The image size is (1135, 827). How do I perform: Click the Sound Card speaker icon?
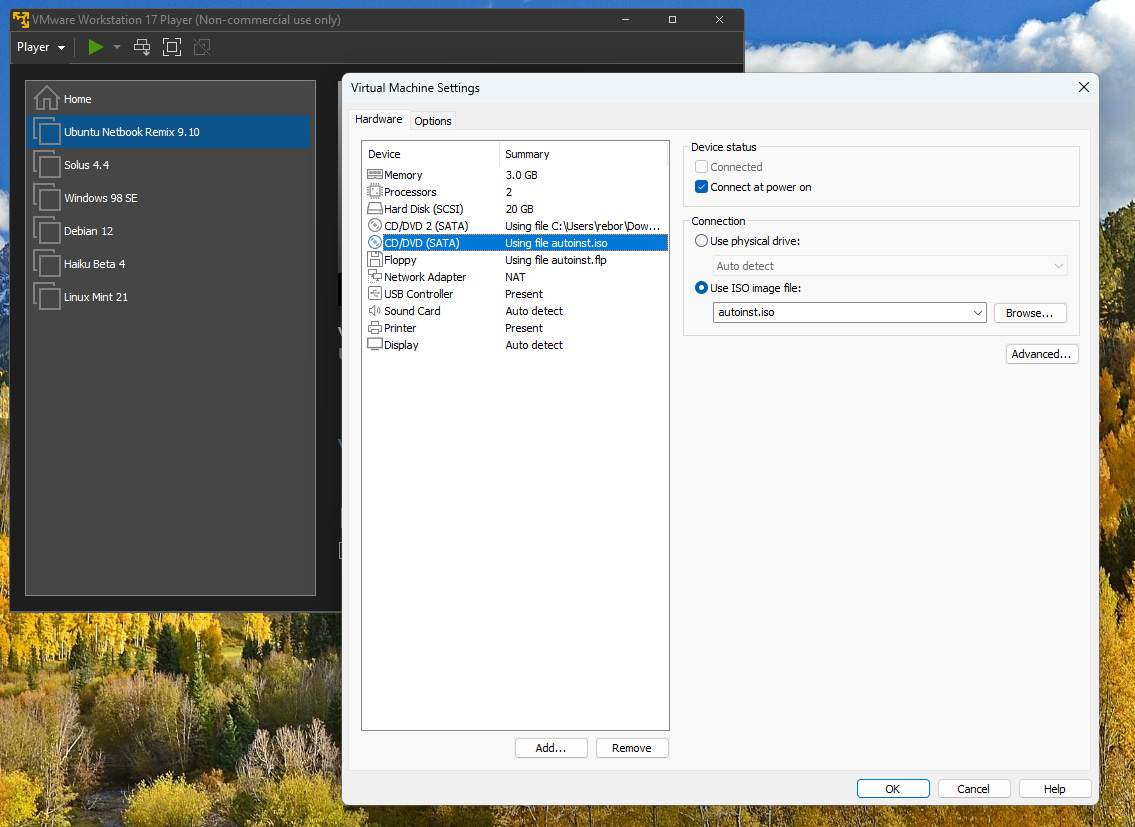(x=374, y=311)
